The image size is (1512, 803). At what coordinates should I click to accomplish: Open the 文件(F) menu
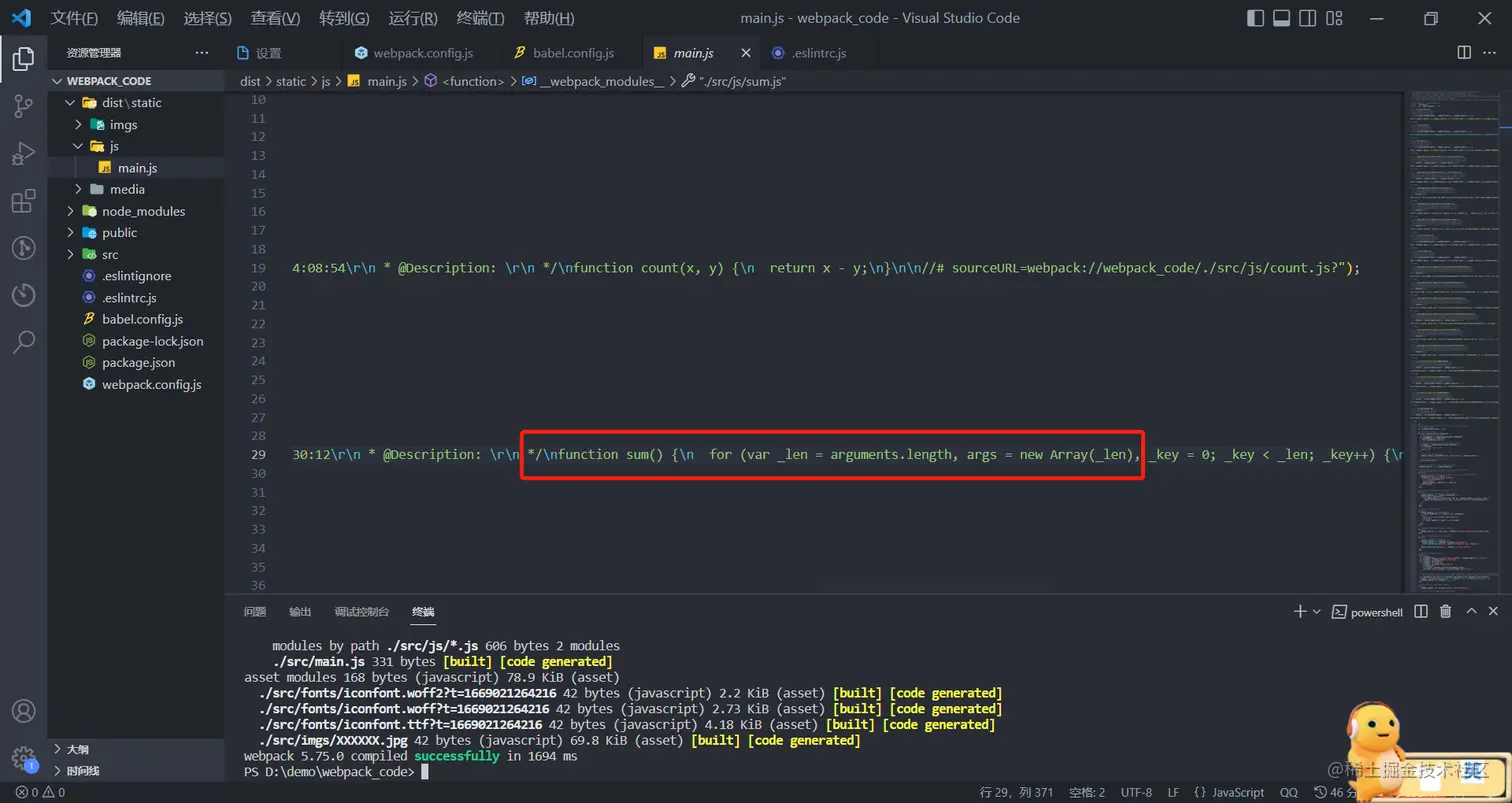pyautogui.click(x=74, y=18)
